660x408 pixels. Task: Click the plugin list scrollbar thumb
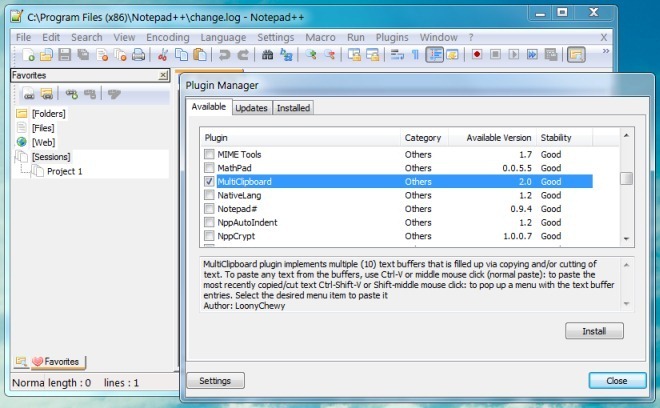point(626,179)
